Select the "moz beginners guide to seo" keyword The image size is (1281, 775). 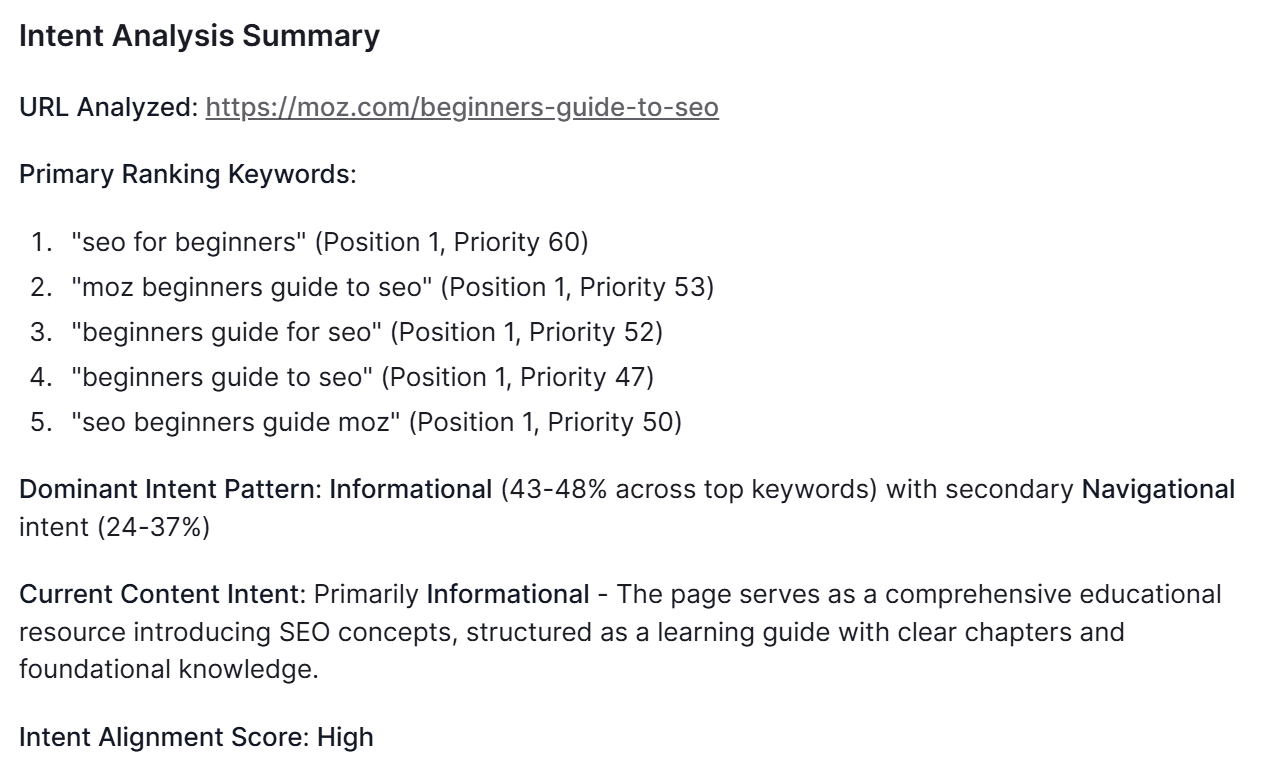coord(251,287)
